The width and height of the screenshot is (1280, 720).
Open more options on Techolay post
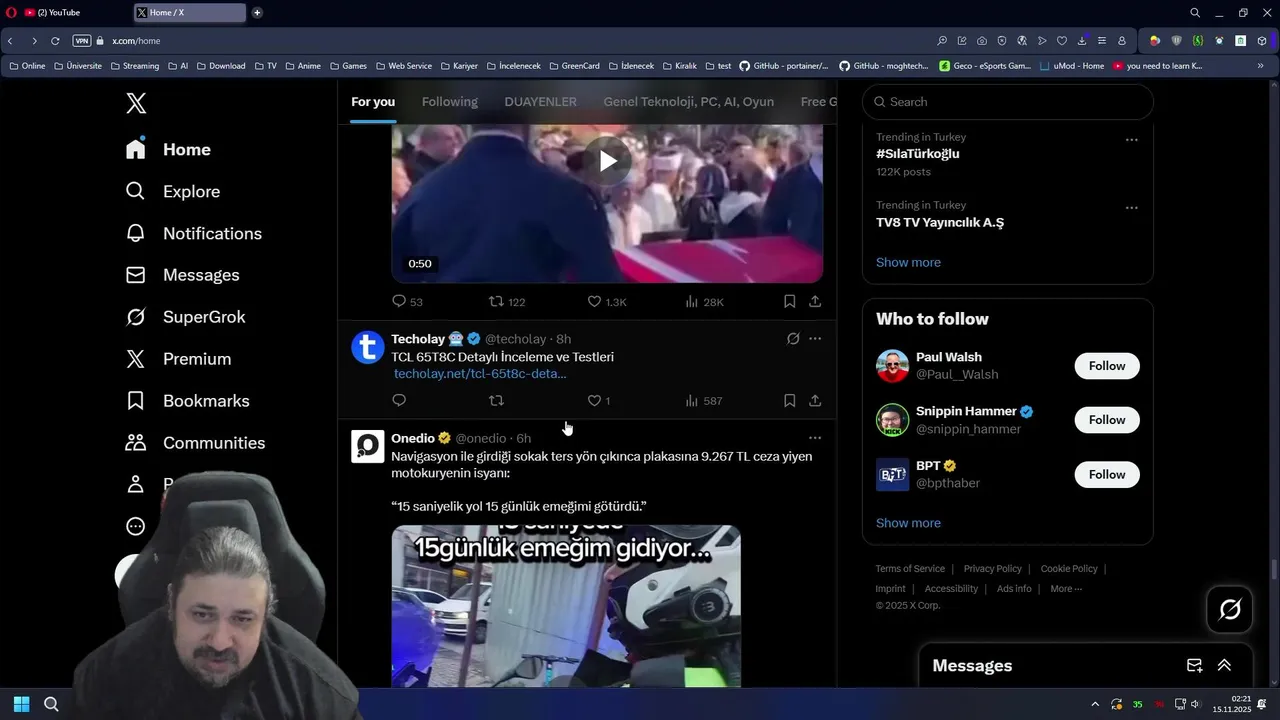pyautogui.click(x=815, y=339)
